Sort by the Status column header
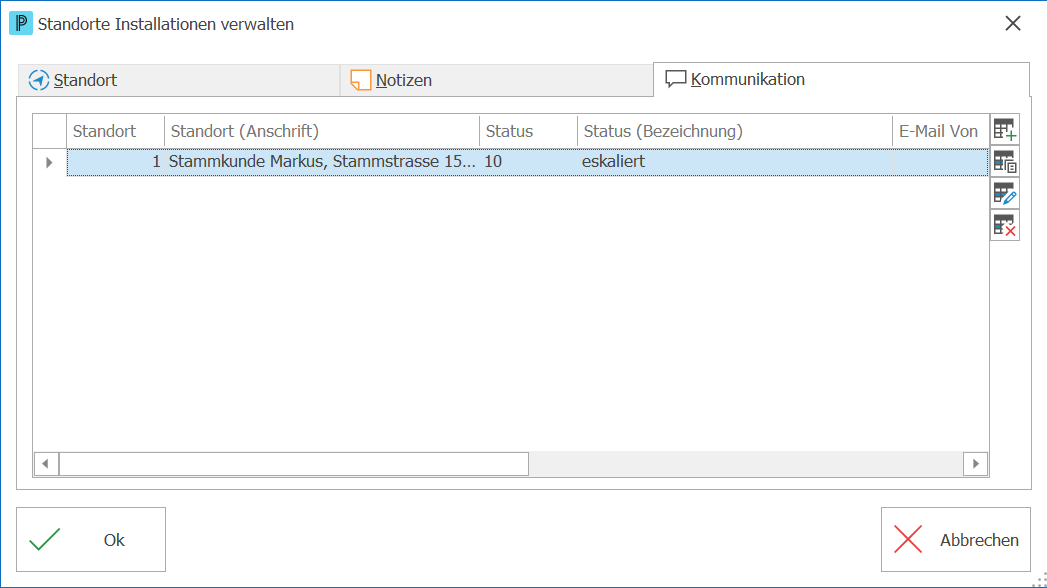 tap(528, 131)
